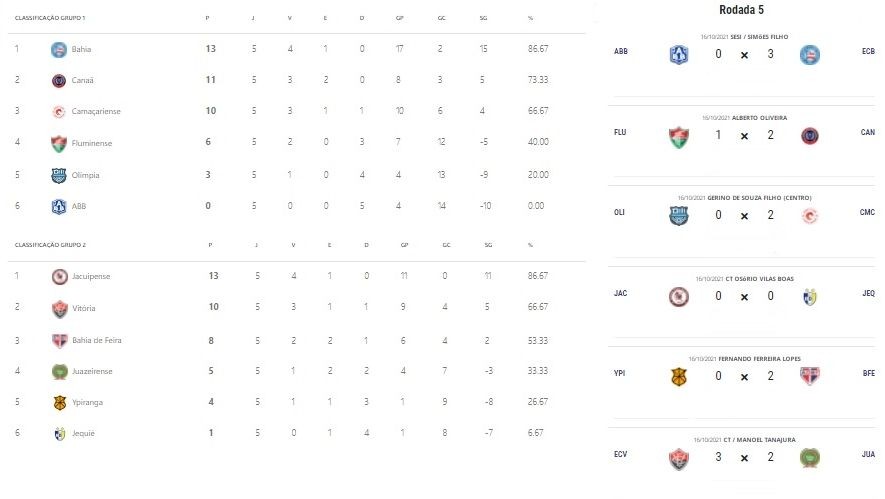The height and width of the screenshot is (499, 885).
Task: Click the Ypiranga crest in standings
Action: click(60, 402)
